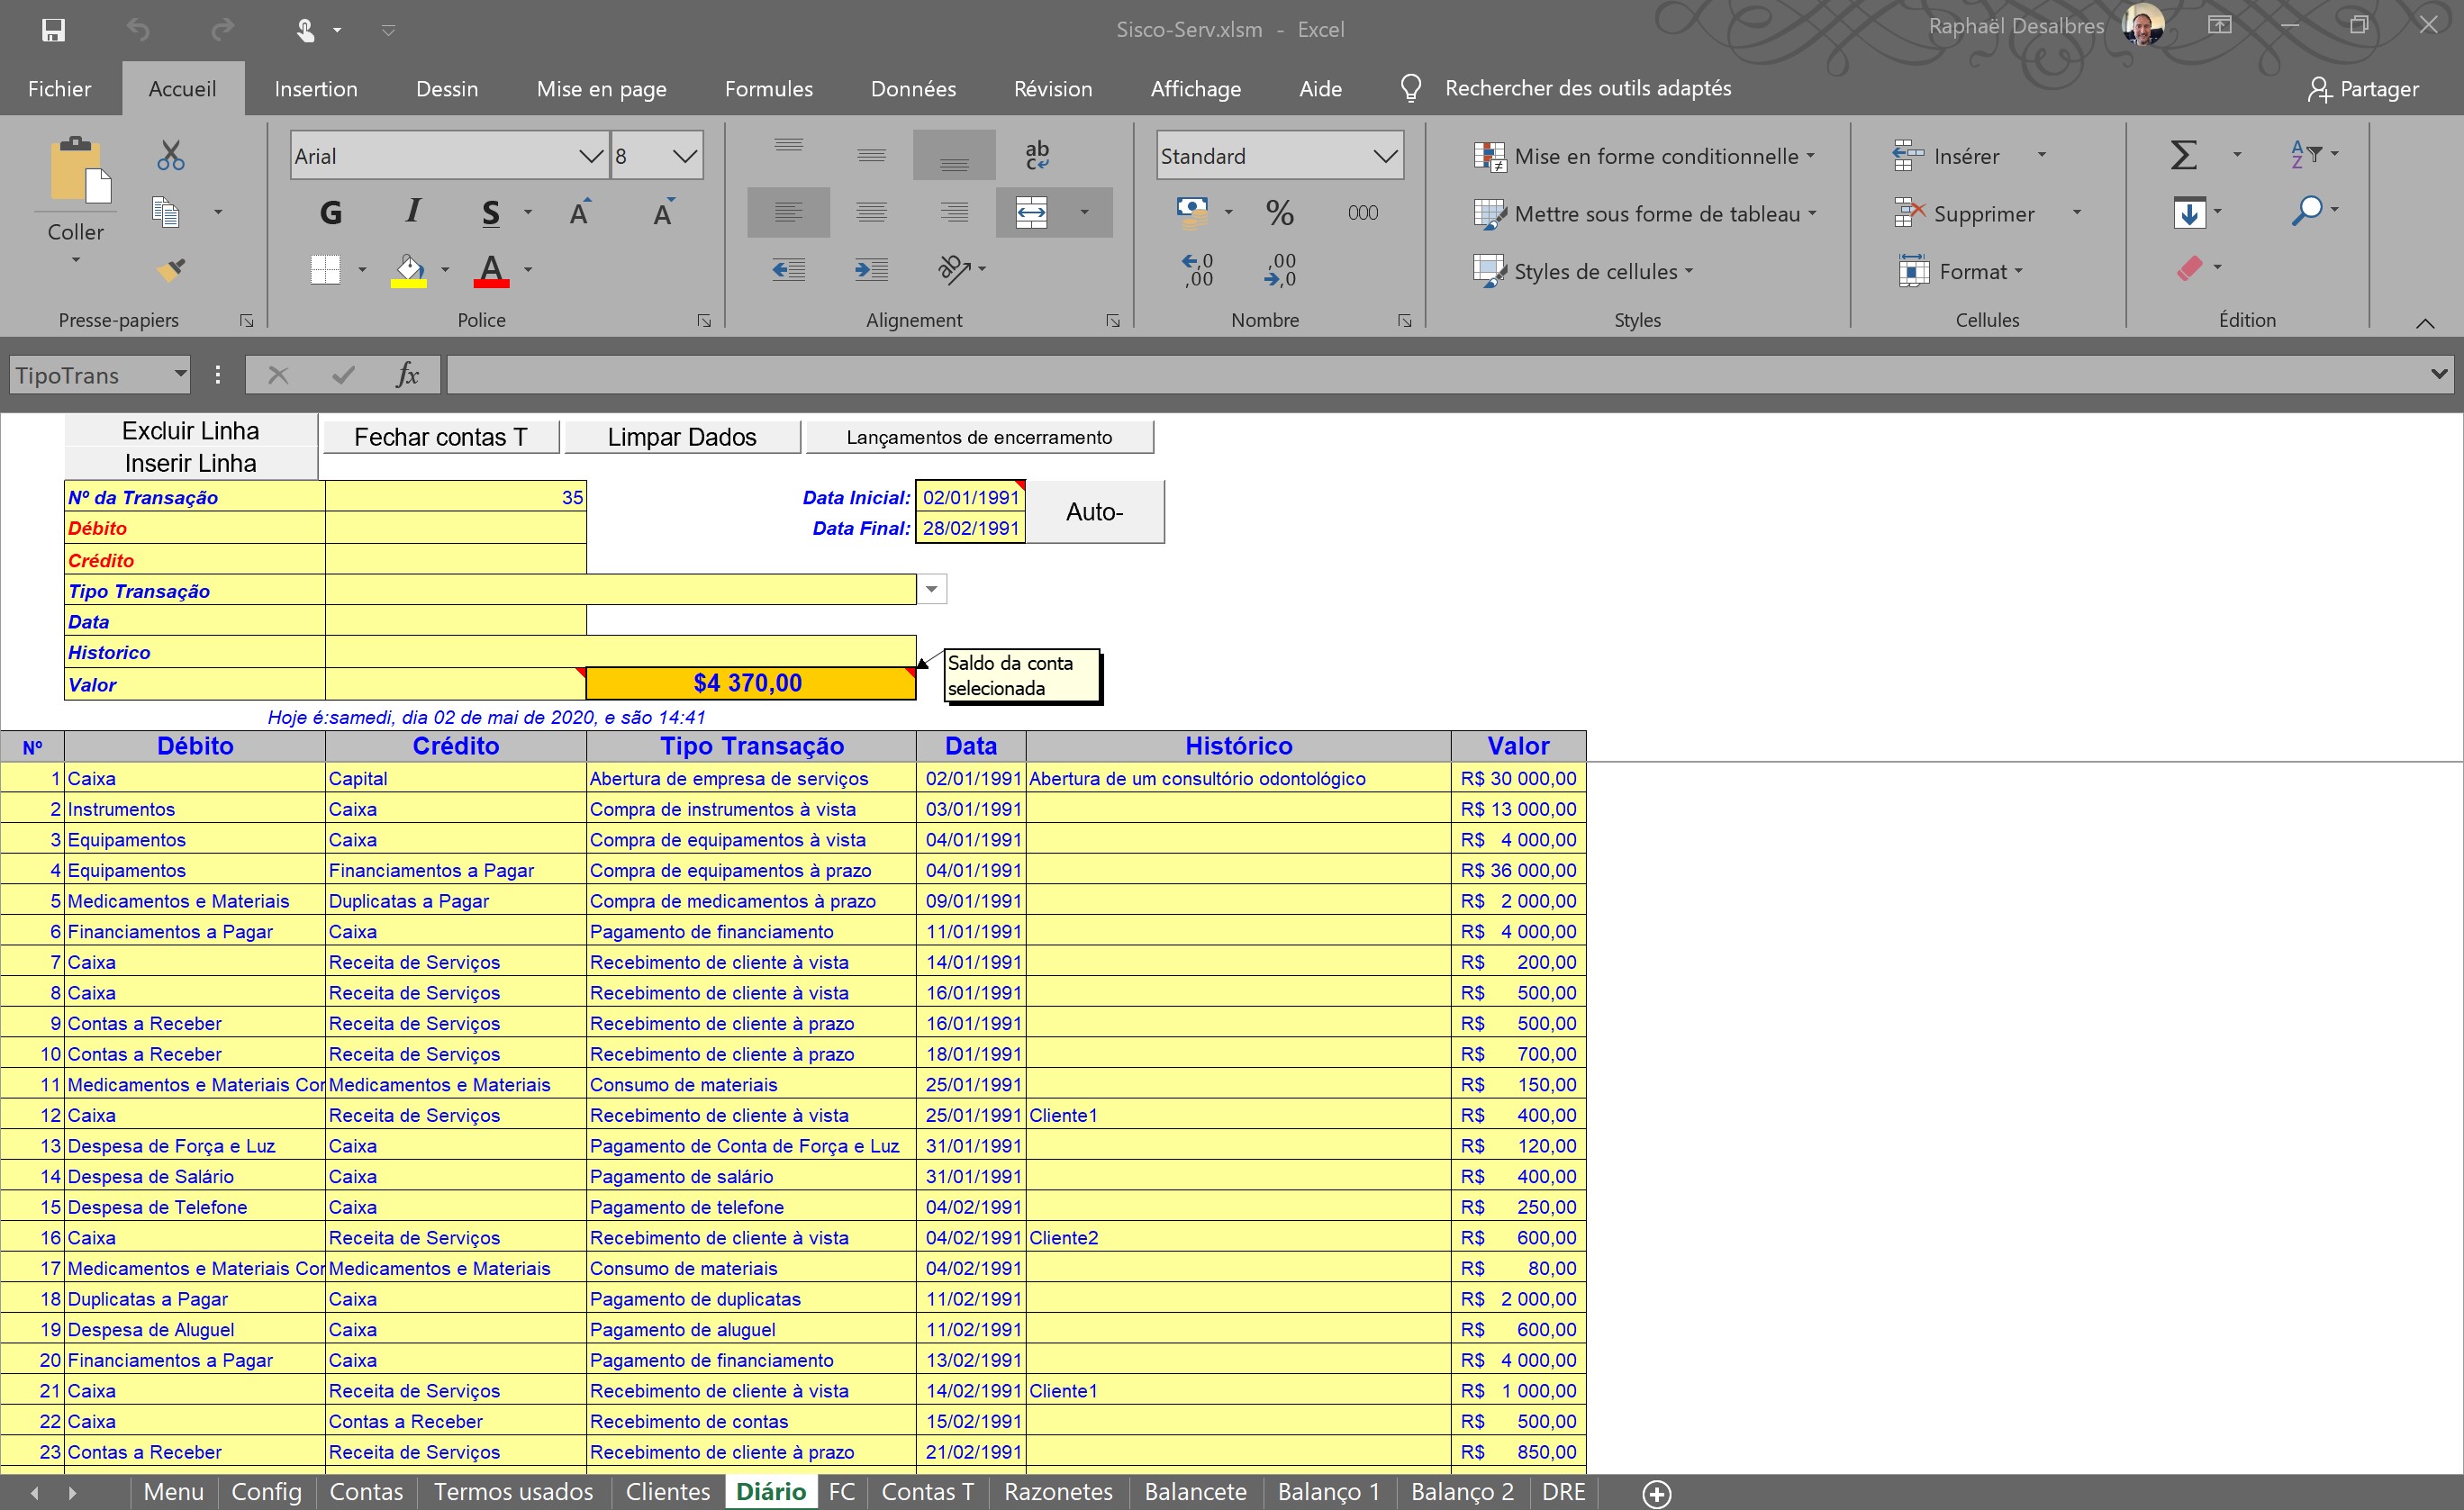Click the Sort and Filter icon
2464x1510 pixels.
(x=2305, y=154)
